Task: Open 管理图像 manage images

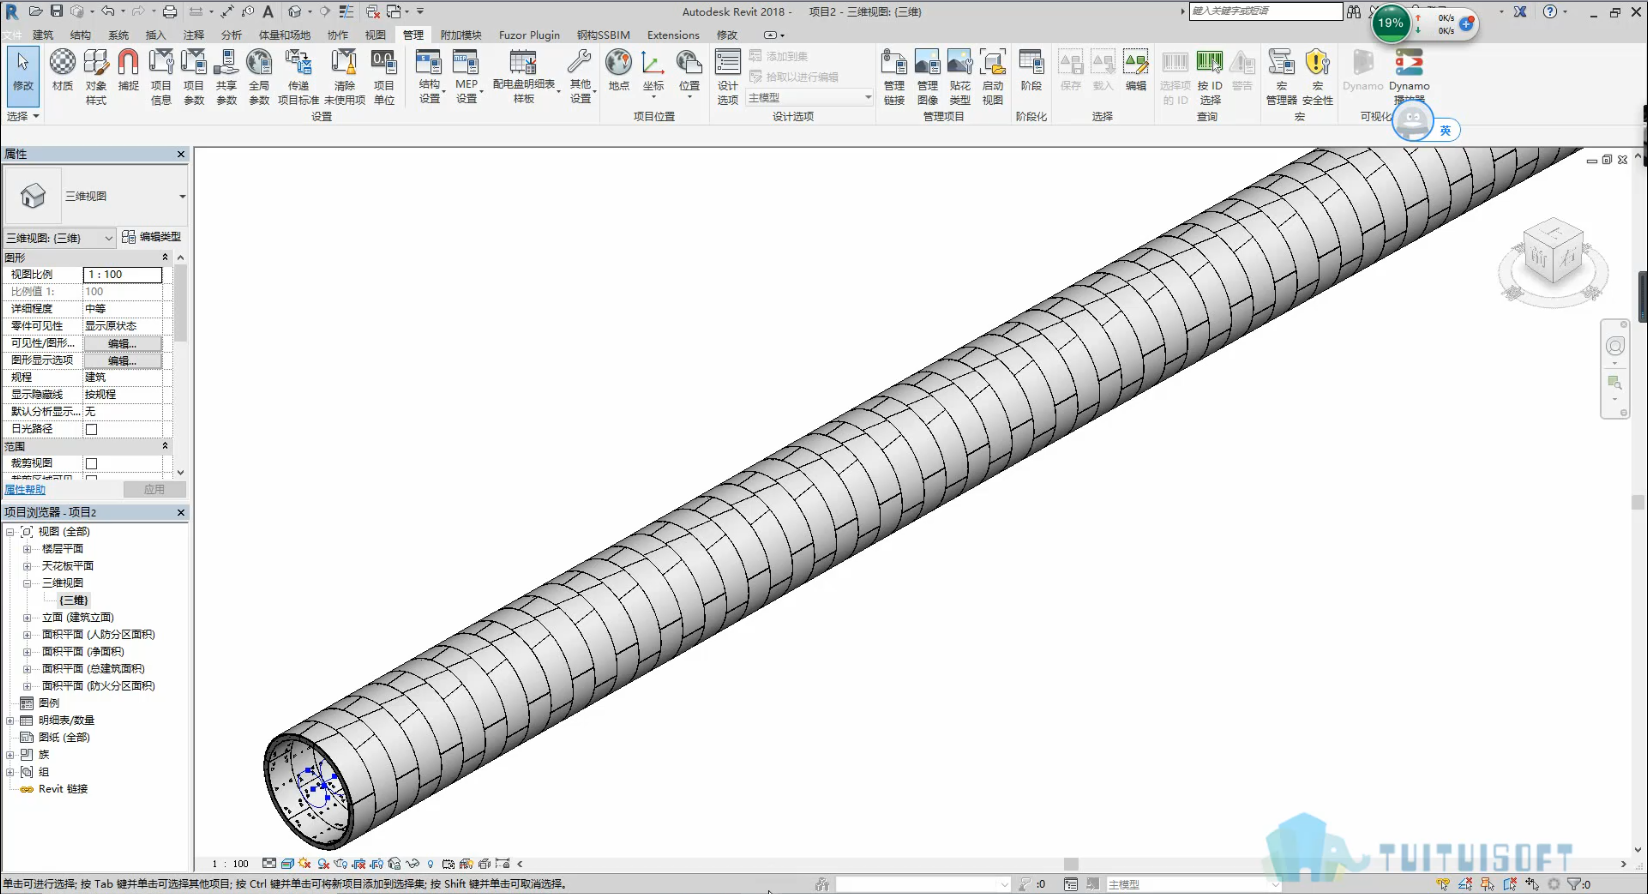Action: click(928, 77)
